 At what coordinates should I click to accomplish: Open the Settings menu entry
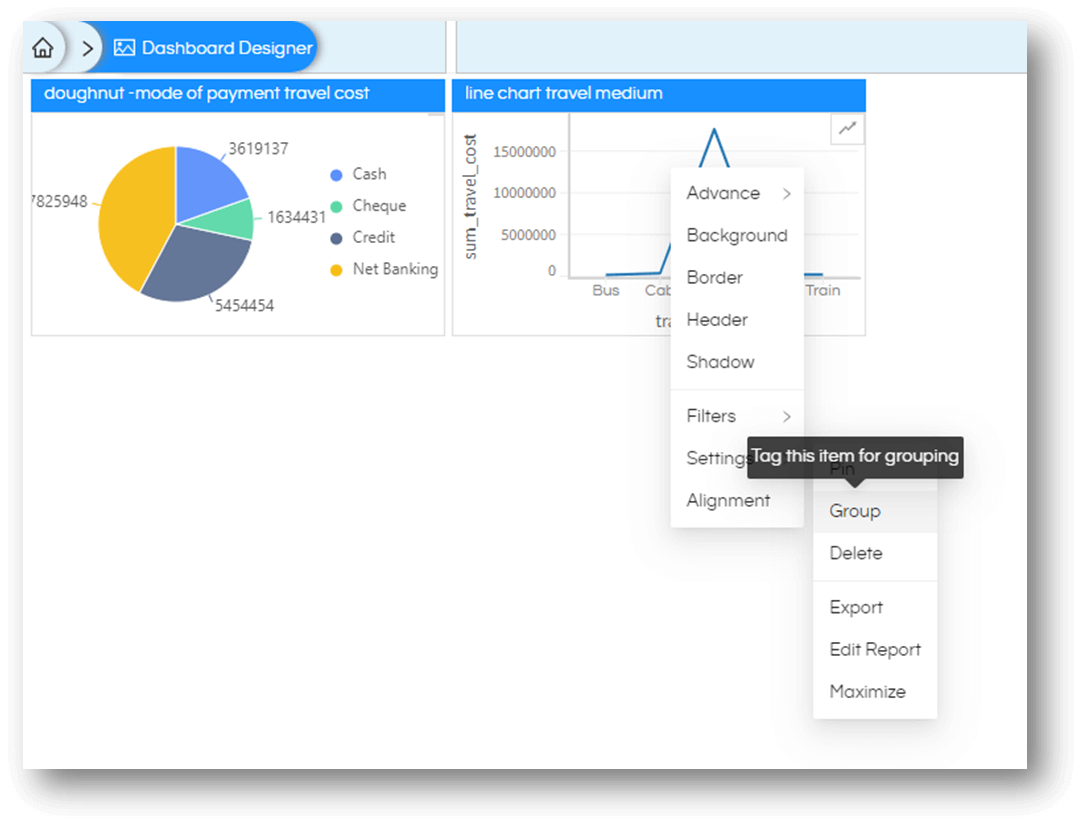716,458
